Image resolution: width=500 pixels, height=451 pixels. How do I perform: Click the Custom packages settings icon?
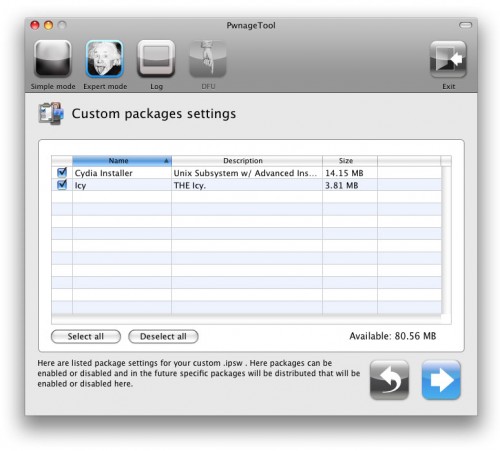point(51,113)
